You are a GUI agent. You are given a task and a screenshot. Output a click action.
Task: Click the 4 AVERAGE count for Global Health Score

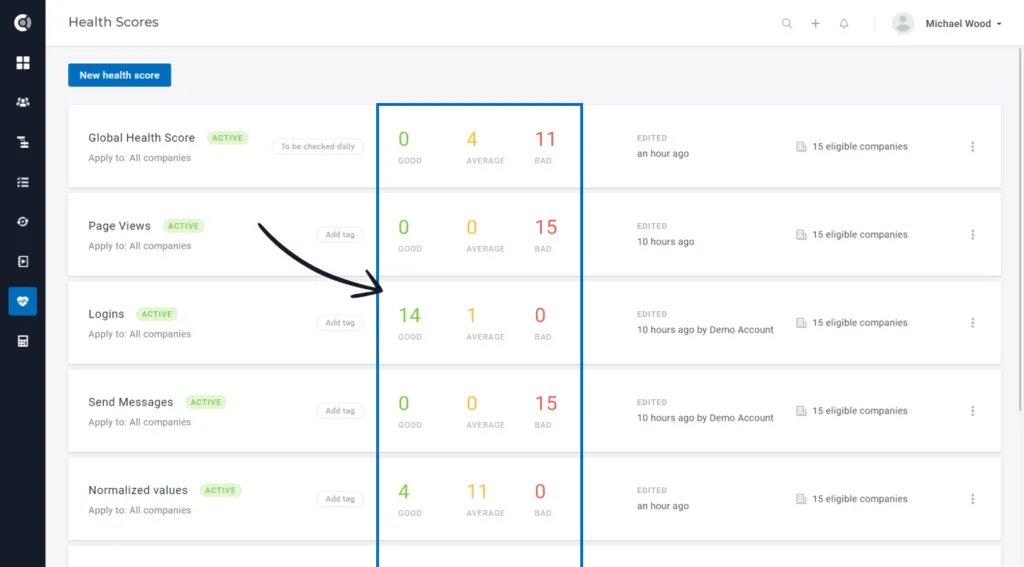(472, 139)
